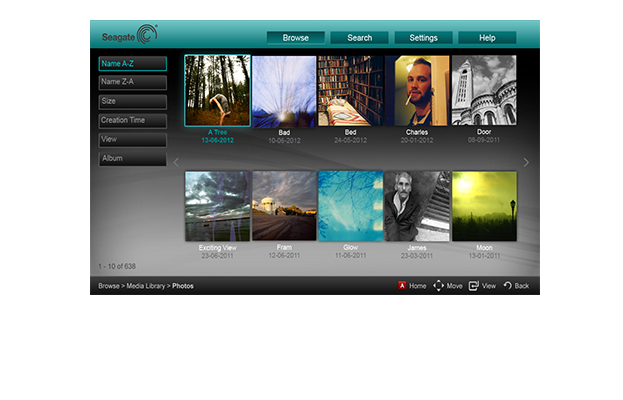Screen dimensions: 623x400
Task: Sort photos by Name A-Z
Action: (132, 63)
